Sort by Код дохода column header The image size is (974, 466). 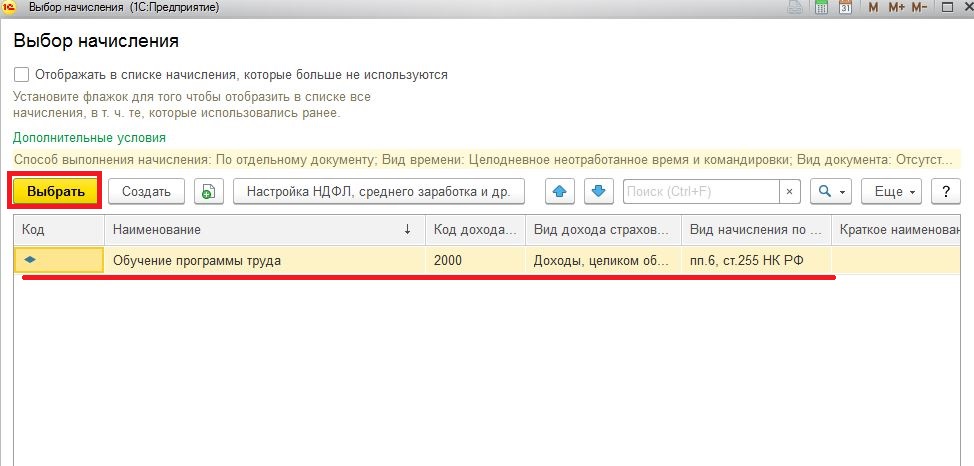(x=476, y=229)
